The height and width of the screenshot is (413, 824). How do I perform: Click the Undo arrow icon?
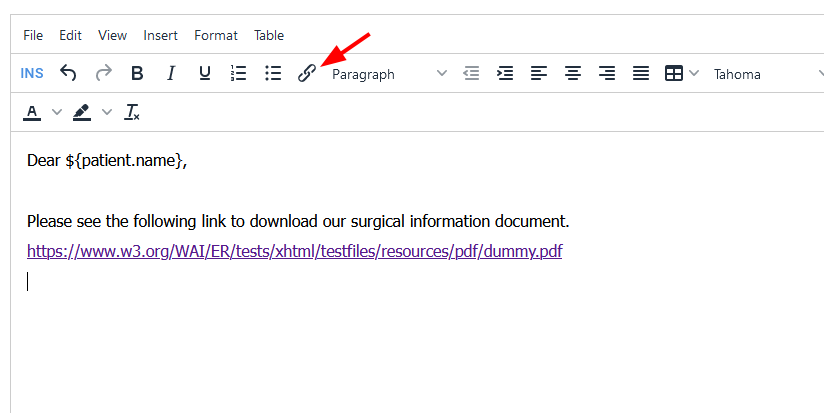click(68, 73)
